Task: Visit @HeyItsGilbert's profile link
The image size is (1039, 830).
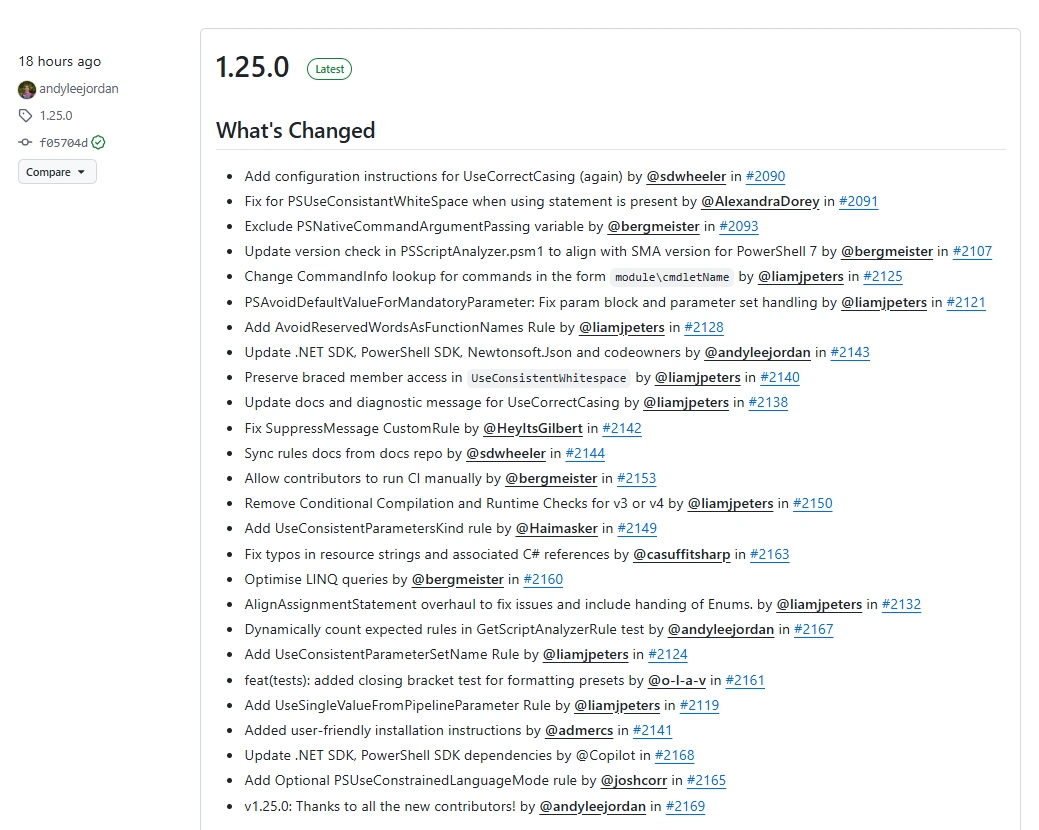Action: tap(533, 428)
